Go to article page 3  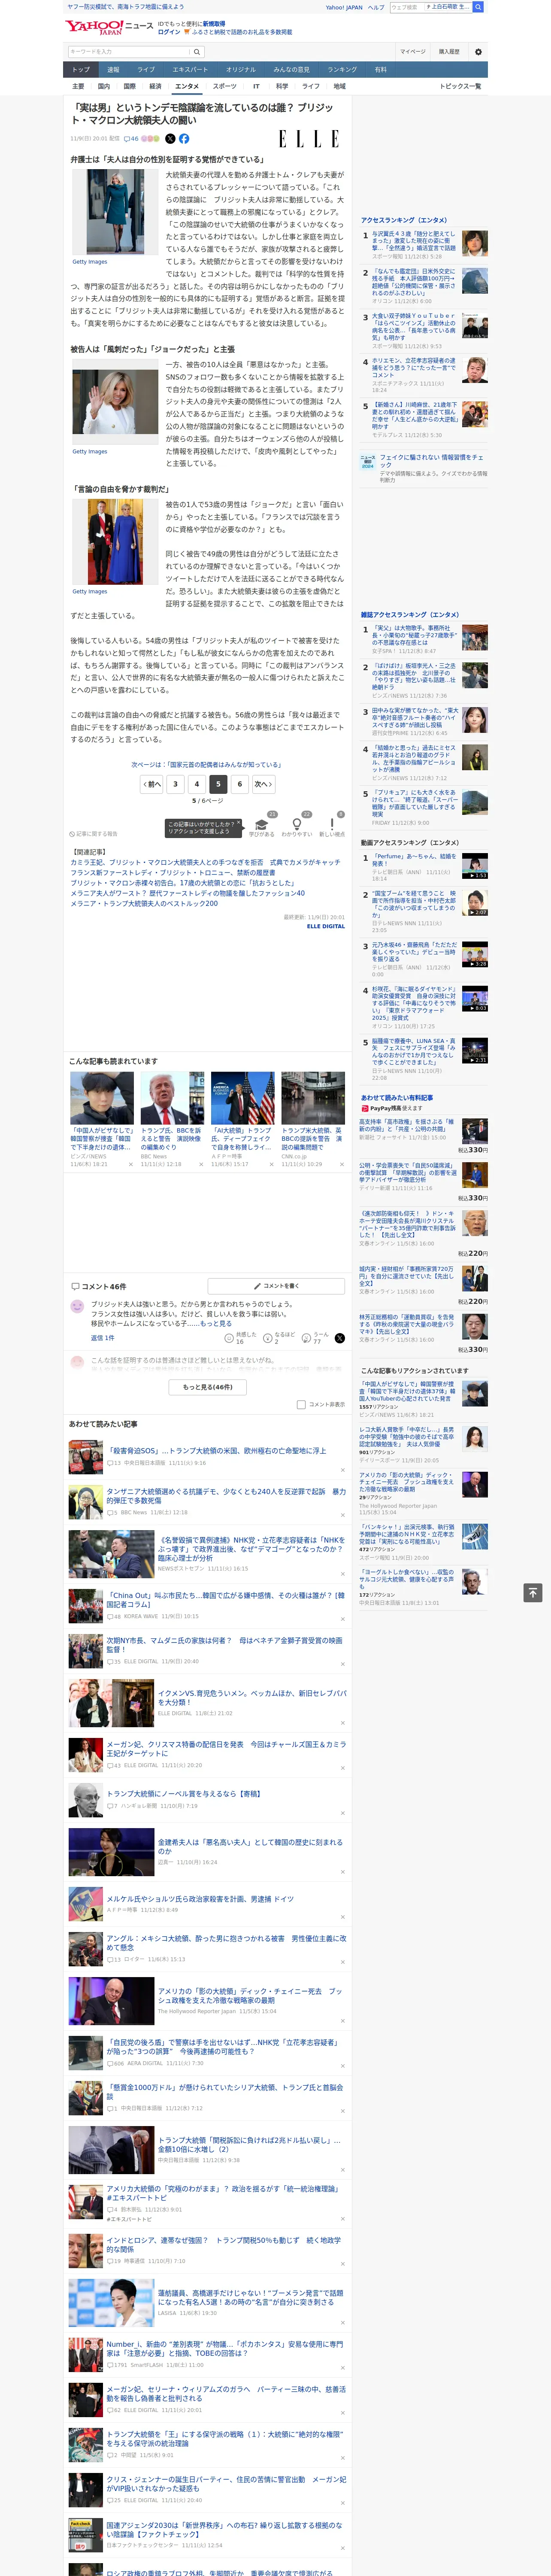click(x=175, y=785)
